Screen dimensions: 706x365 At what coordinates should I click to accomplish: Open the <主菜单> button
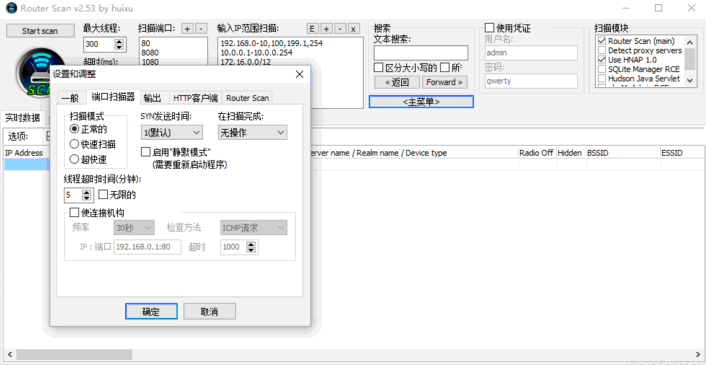pyautogui.click(x=421, y=102)
